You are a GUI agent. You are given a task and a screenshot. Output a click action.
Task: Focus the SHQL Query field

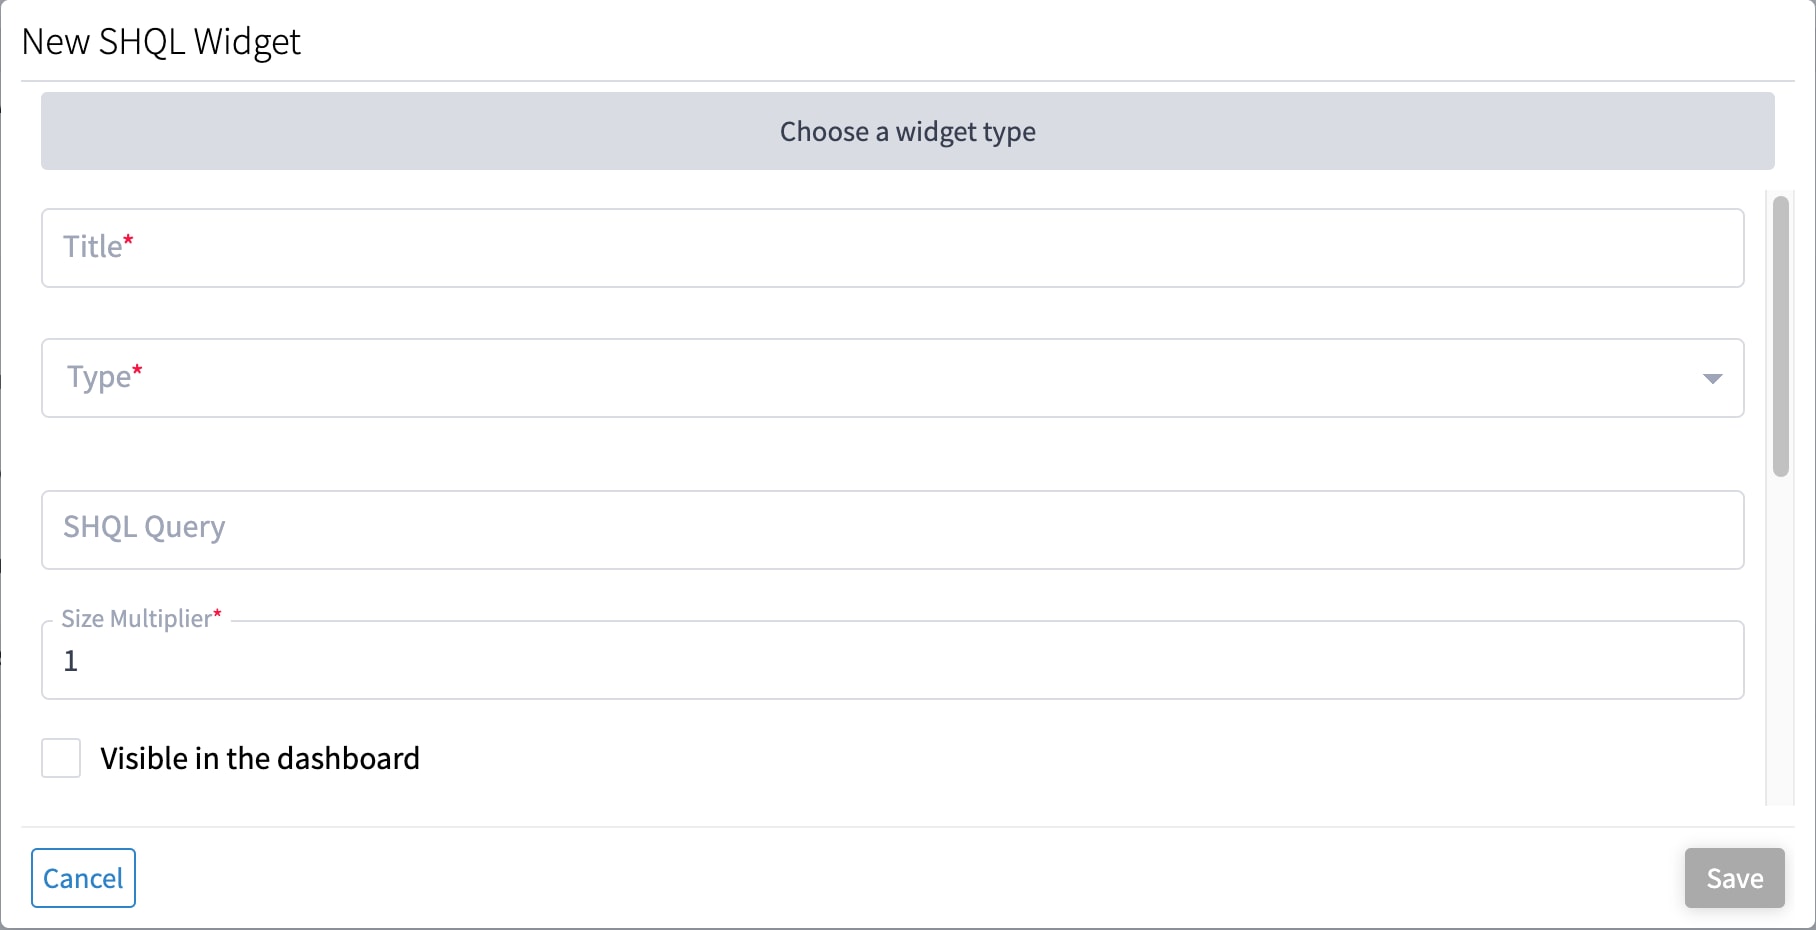tap(892, 530)
